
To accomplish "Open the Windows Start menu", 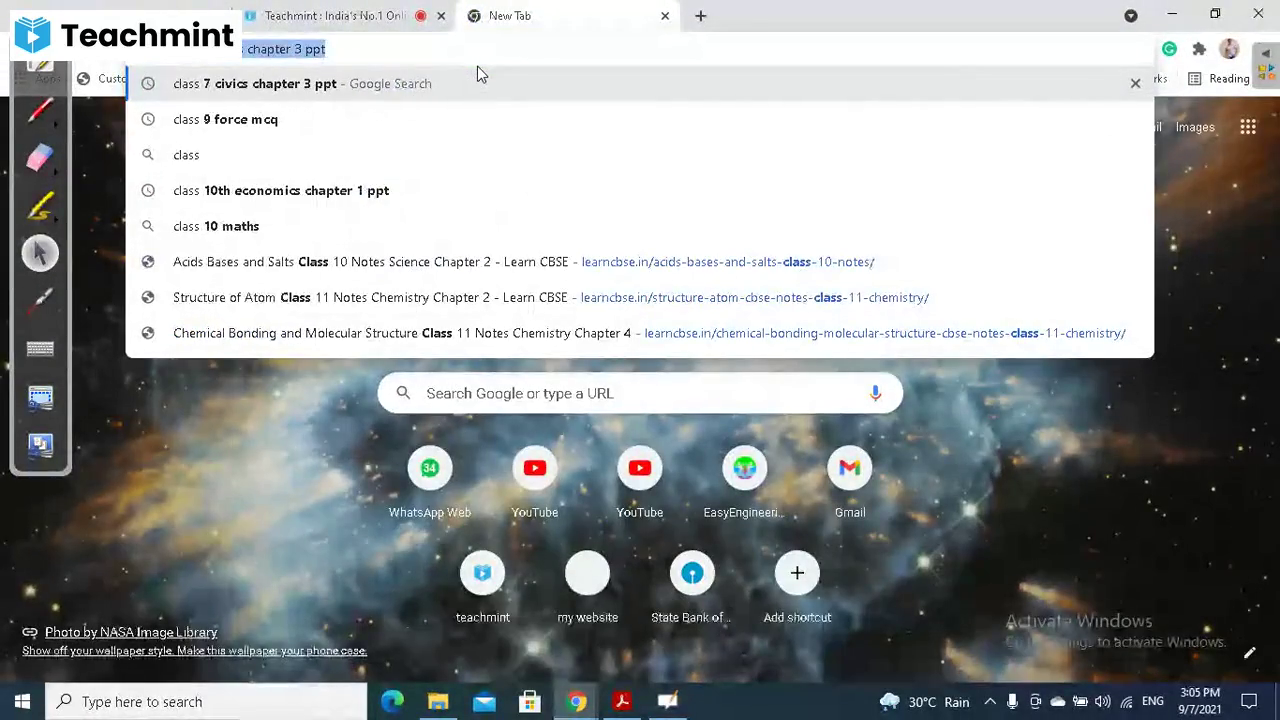I will pyautogui.click(x=22, y=701).
